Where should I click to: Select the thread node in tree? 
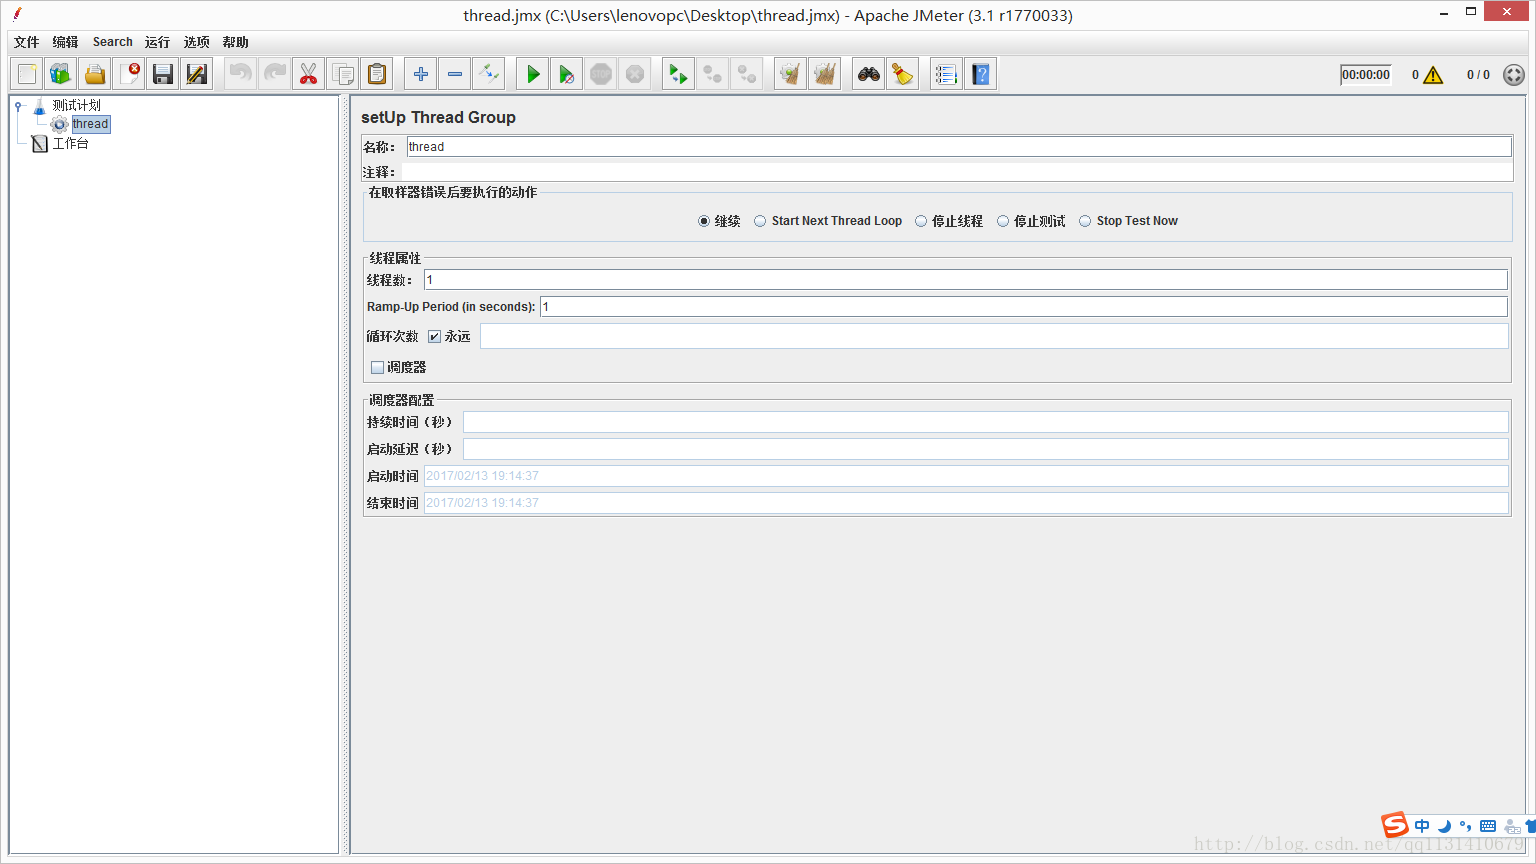point(90,124)
